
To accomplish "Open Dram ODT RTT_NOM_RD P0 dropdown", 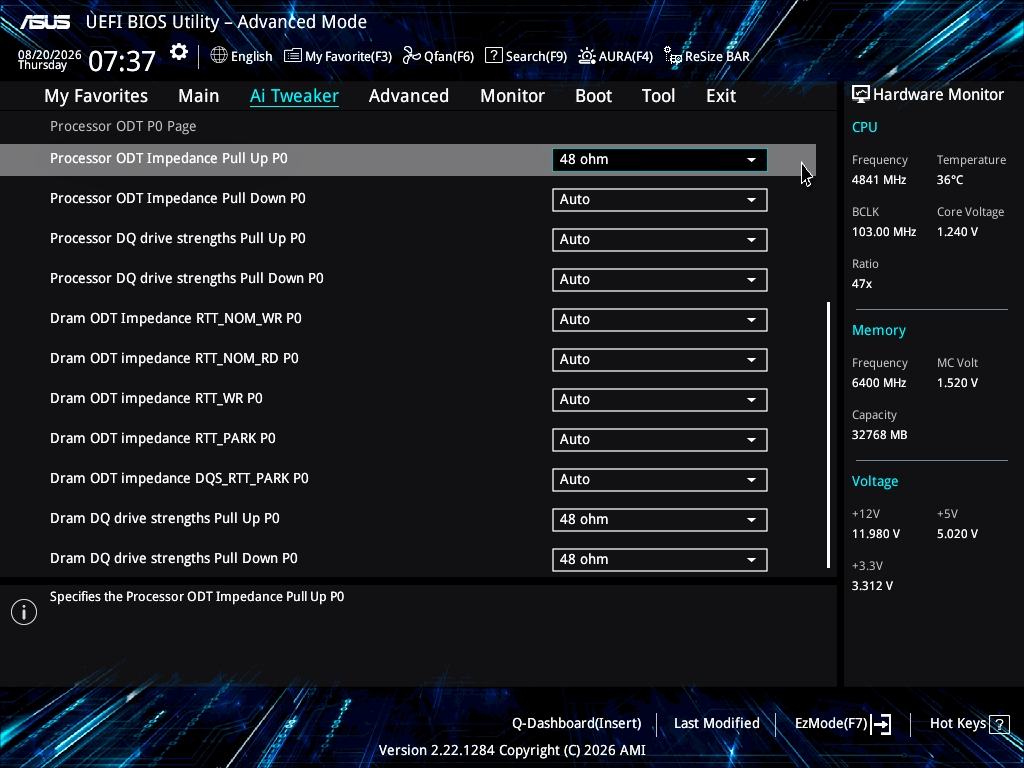I will pyautogui.click(x=660, y=360).
